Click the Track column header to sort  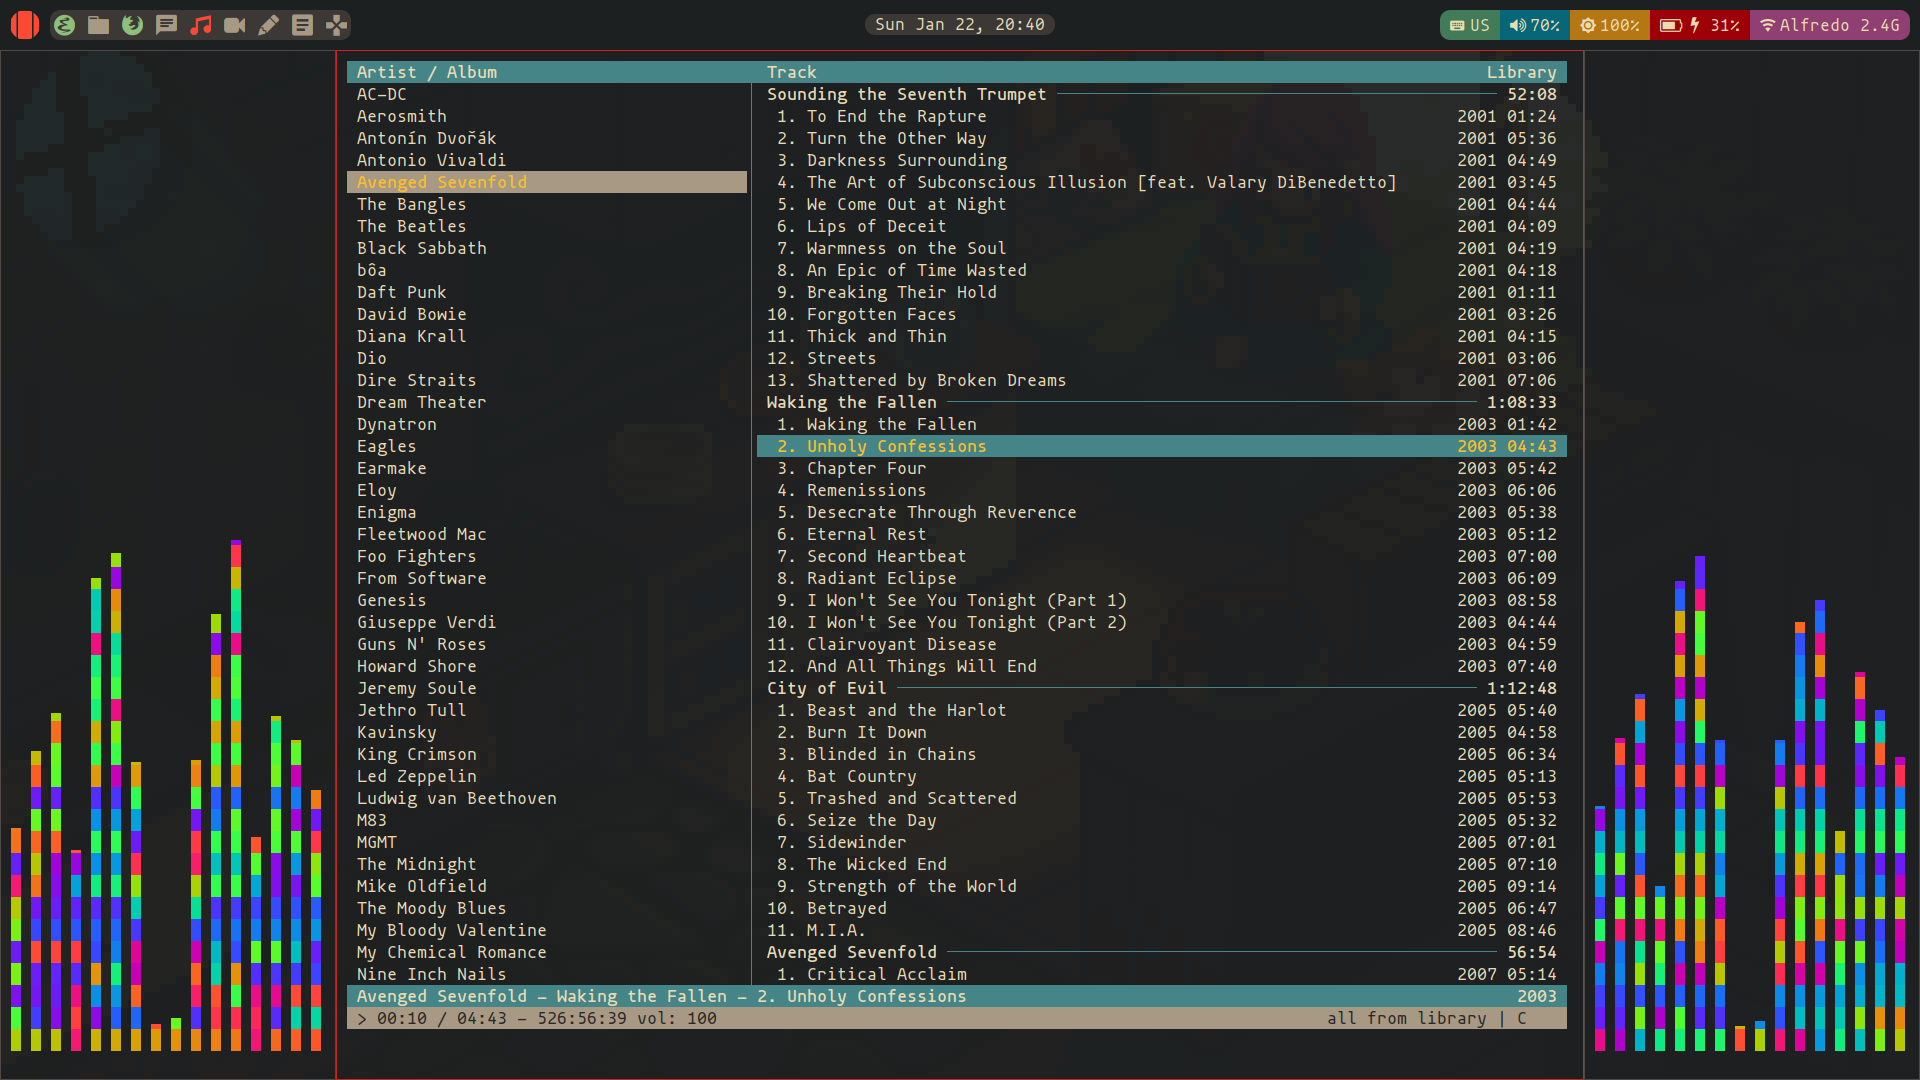(791, 71)
